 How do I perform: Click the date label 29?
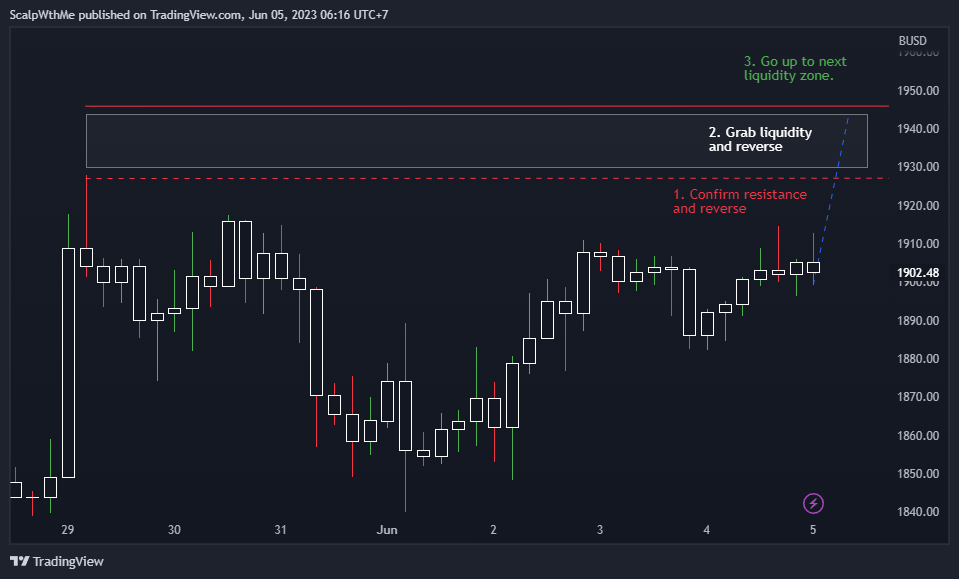pos(67,529)
